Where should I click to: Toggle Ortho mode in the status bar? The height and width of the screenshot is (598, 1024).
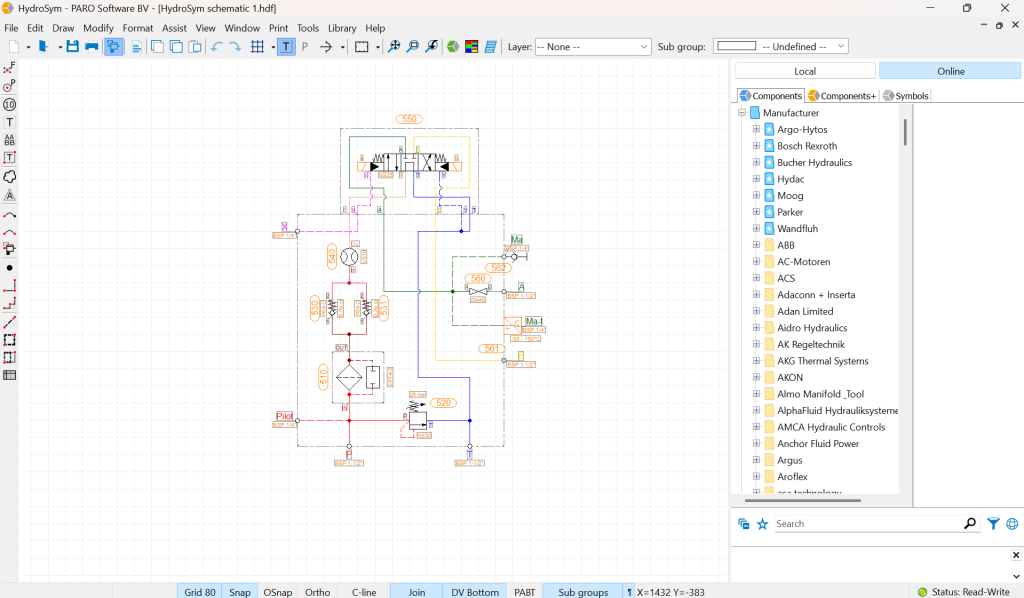317,591
